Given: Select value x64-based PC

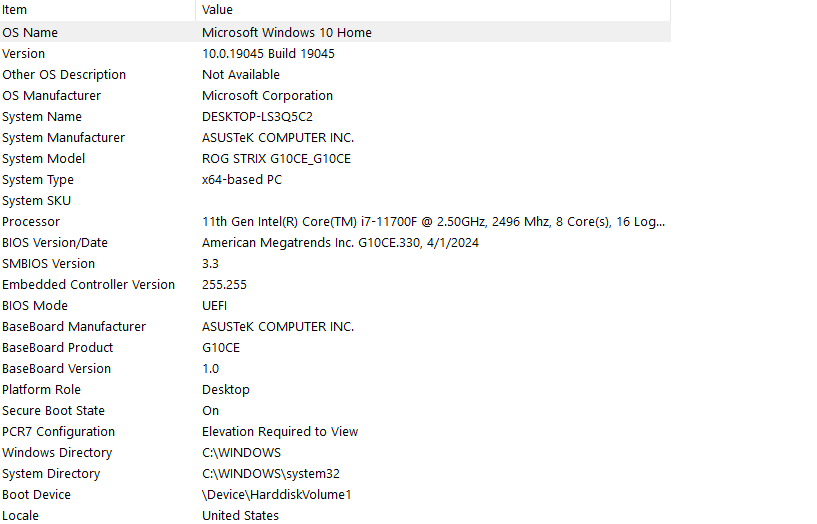Looking at the screenshot, I should click(242, 180).
